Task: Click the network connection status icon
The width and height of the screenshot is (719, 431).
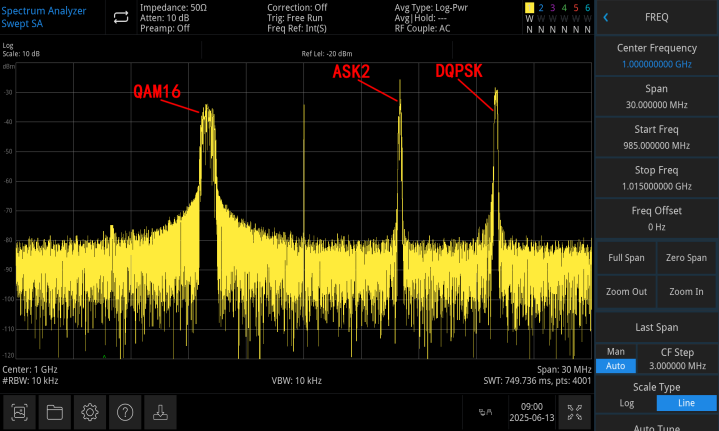Action: [x=485, y=412]
